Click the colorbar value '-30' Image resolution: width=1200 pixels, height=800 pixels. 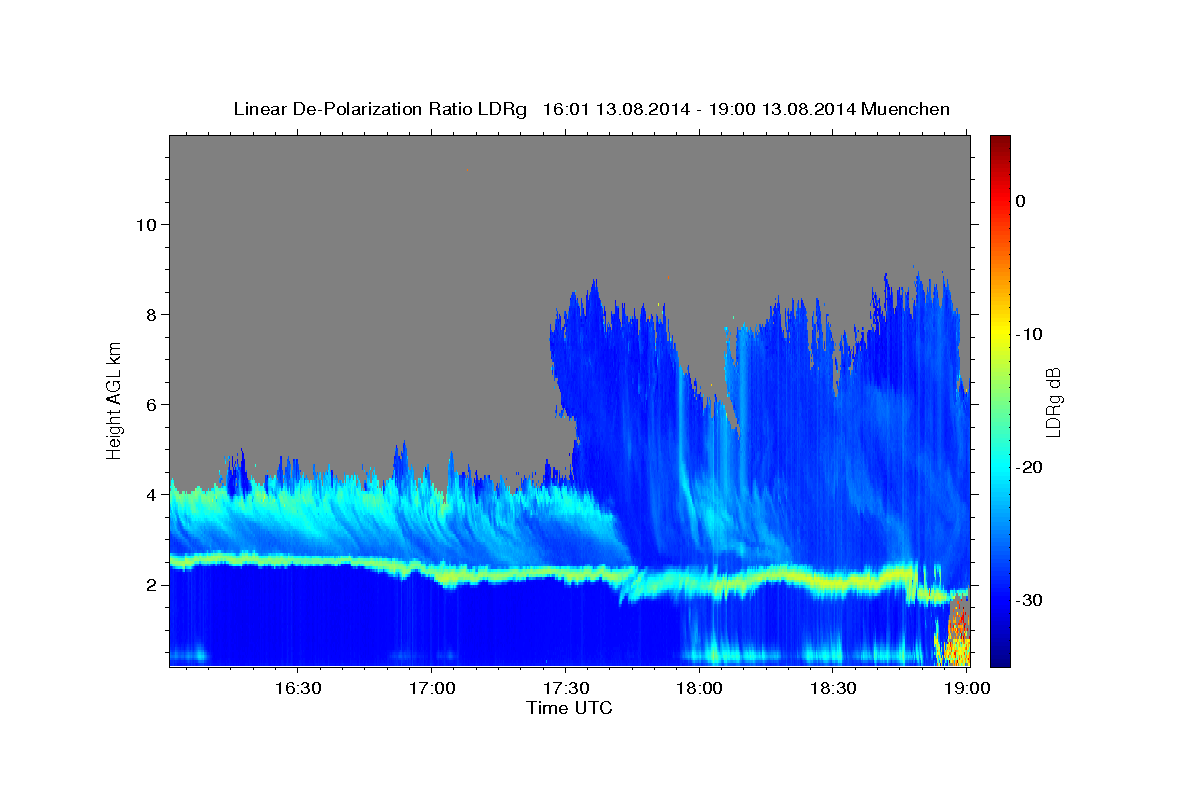pos(1029,600)
